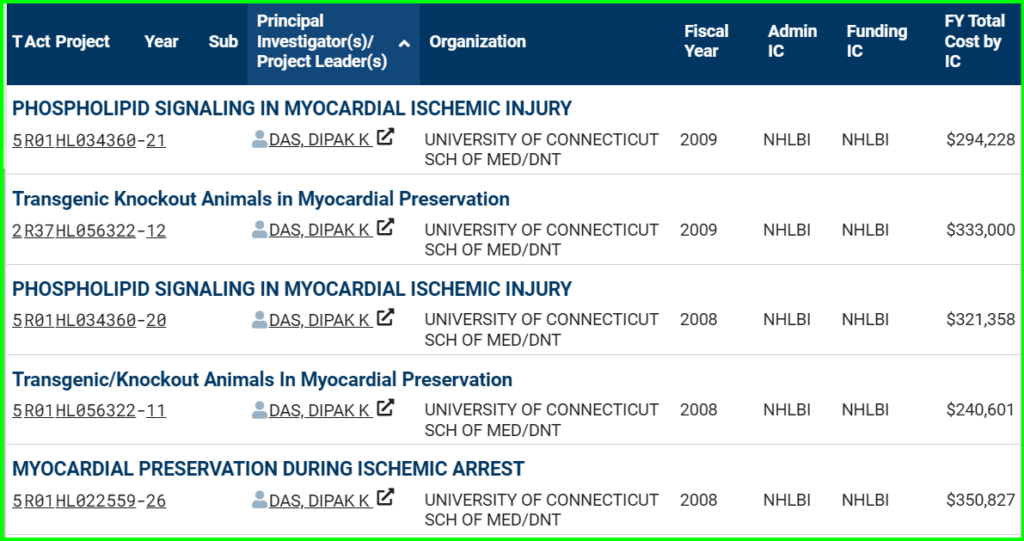1024x541 pixels.
Task: Open Transgenic Knockout Animals in Myocardial Preservation title
Action: click(261, 198)
